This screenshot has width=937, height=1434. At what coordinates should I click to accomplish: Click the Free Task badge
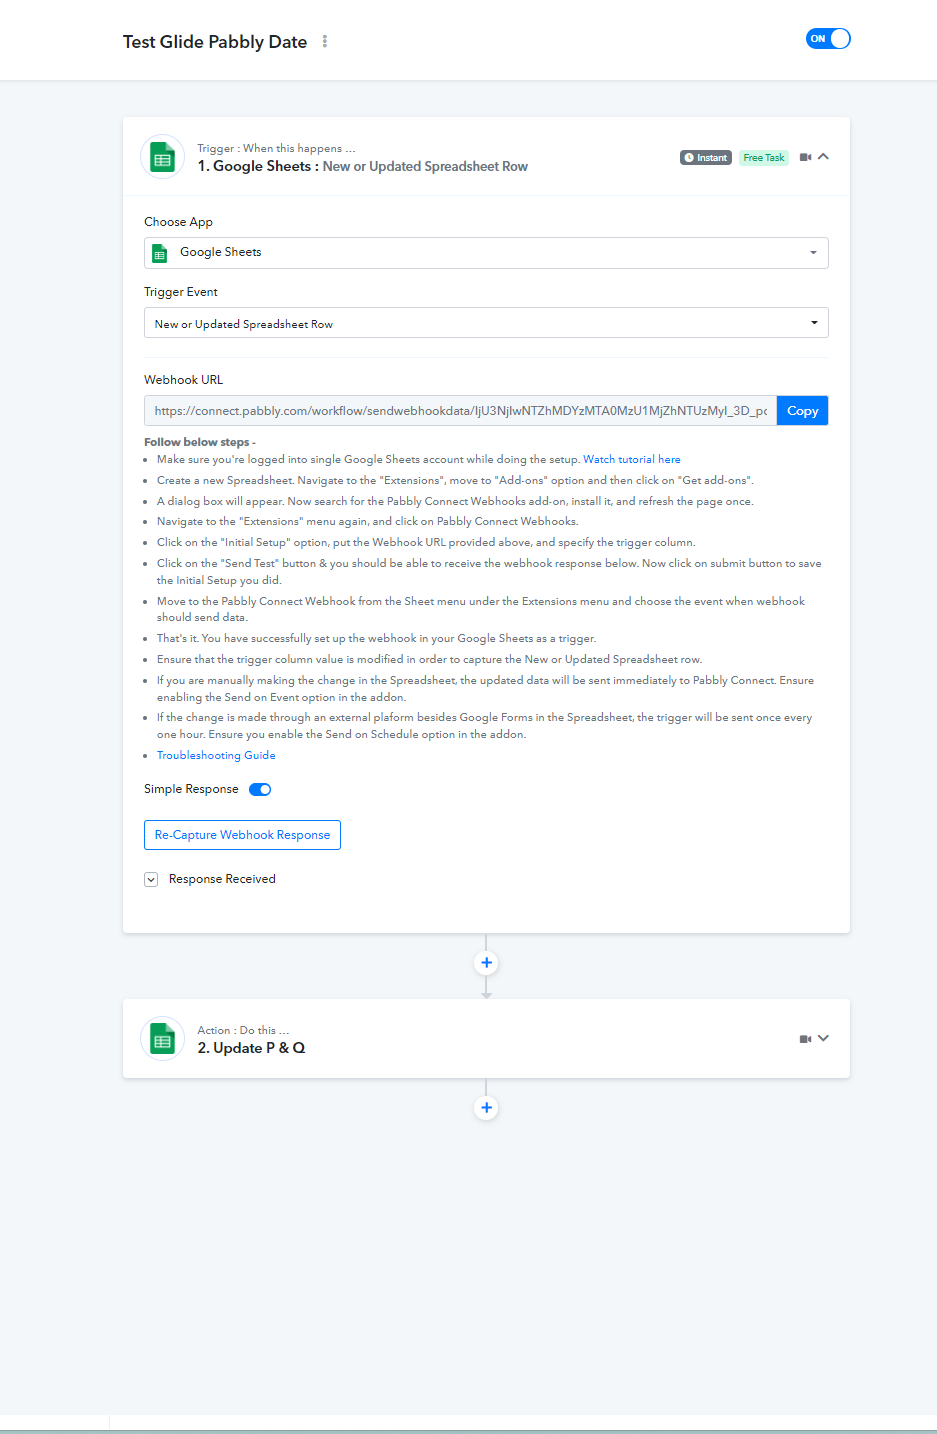[x=764, y=158]
